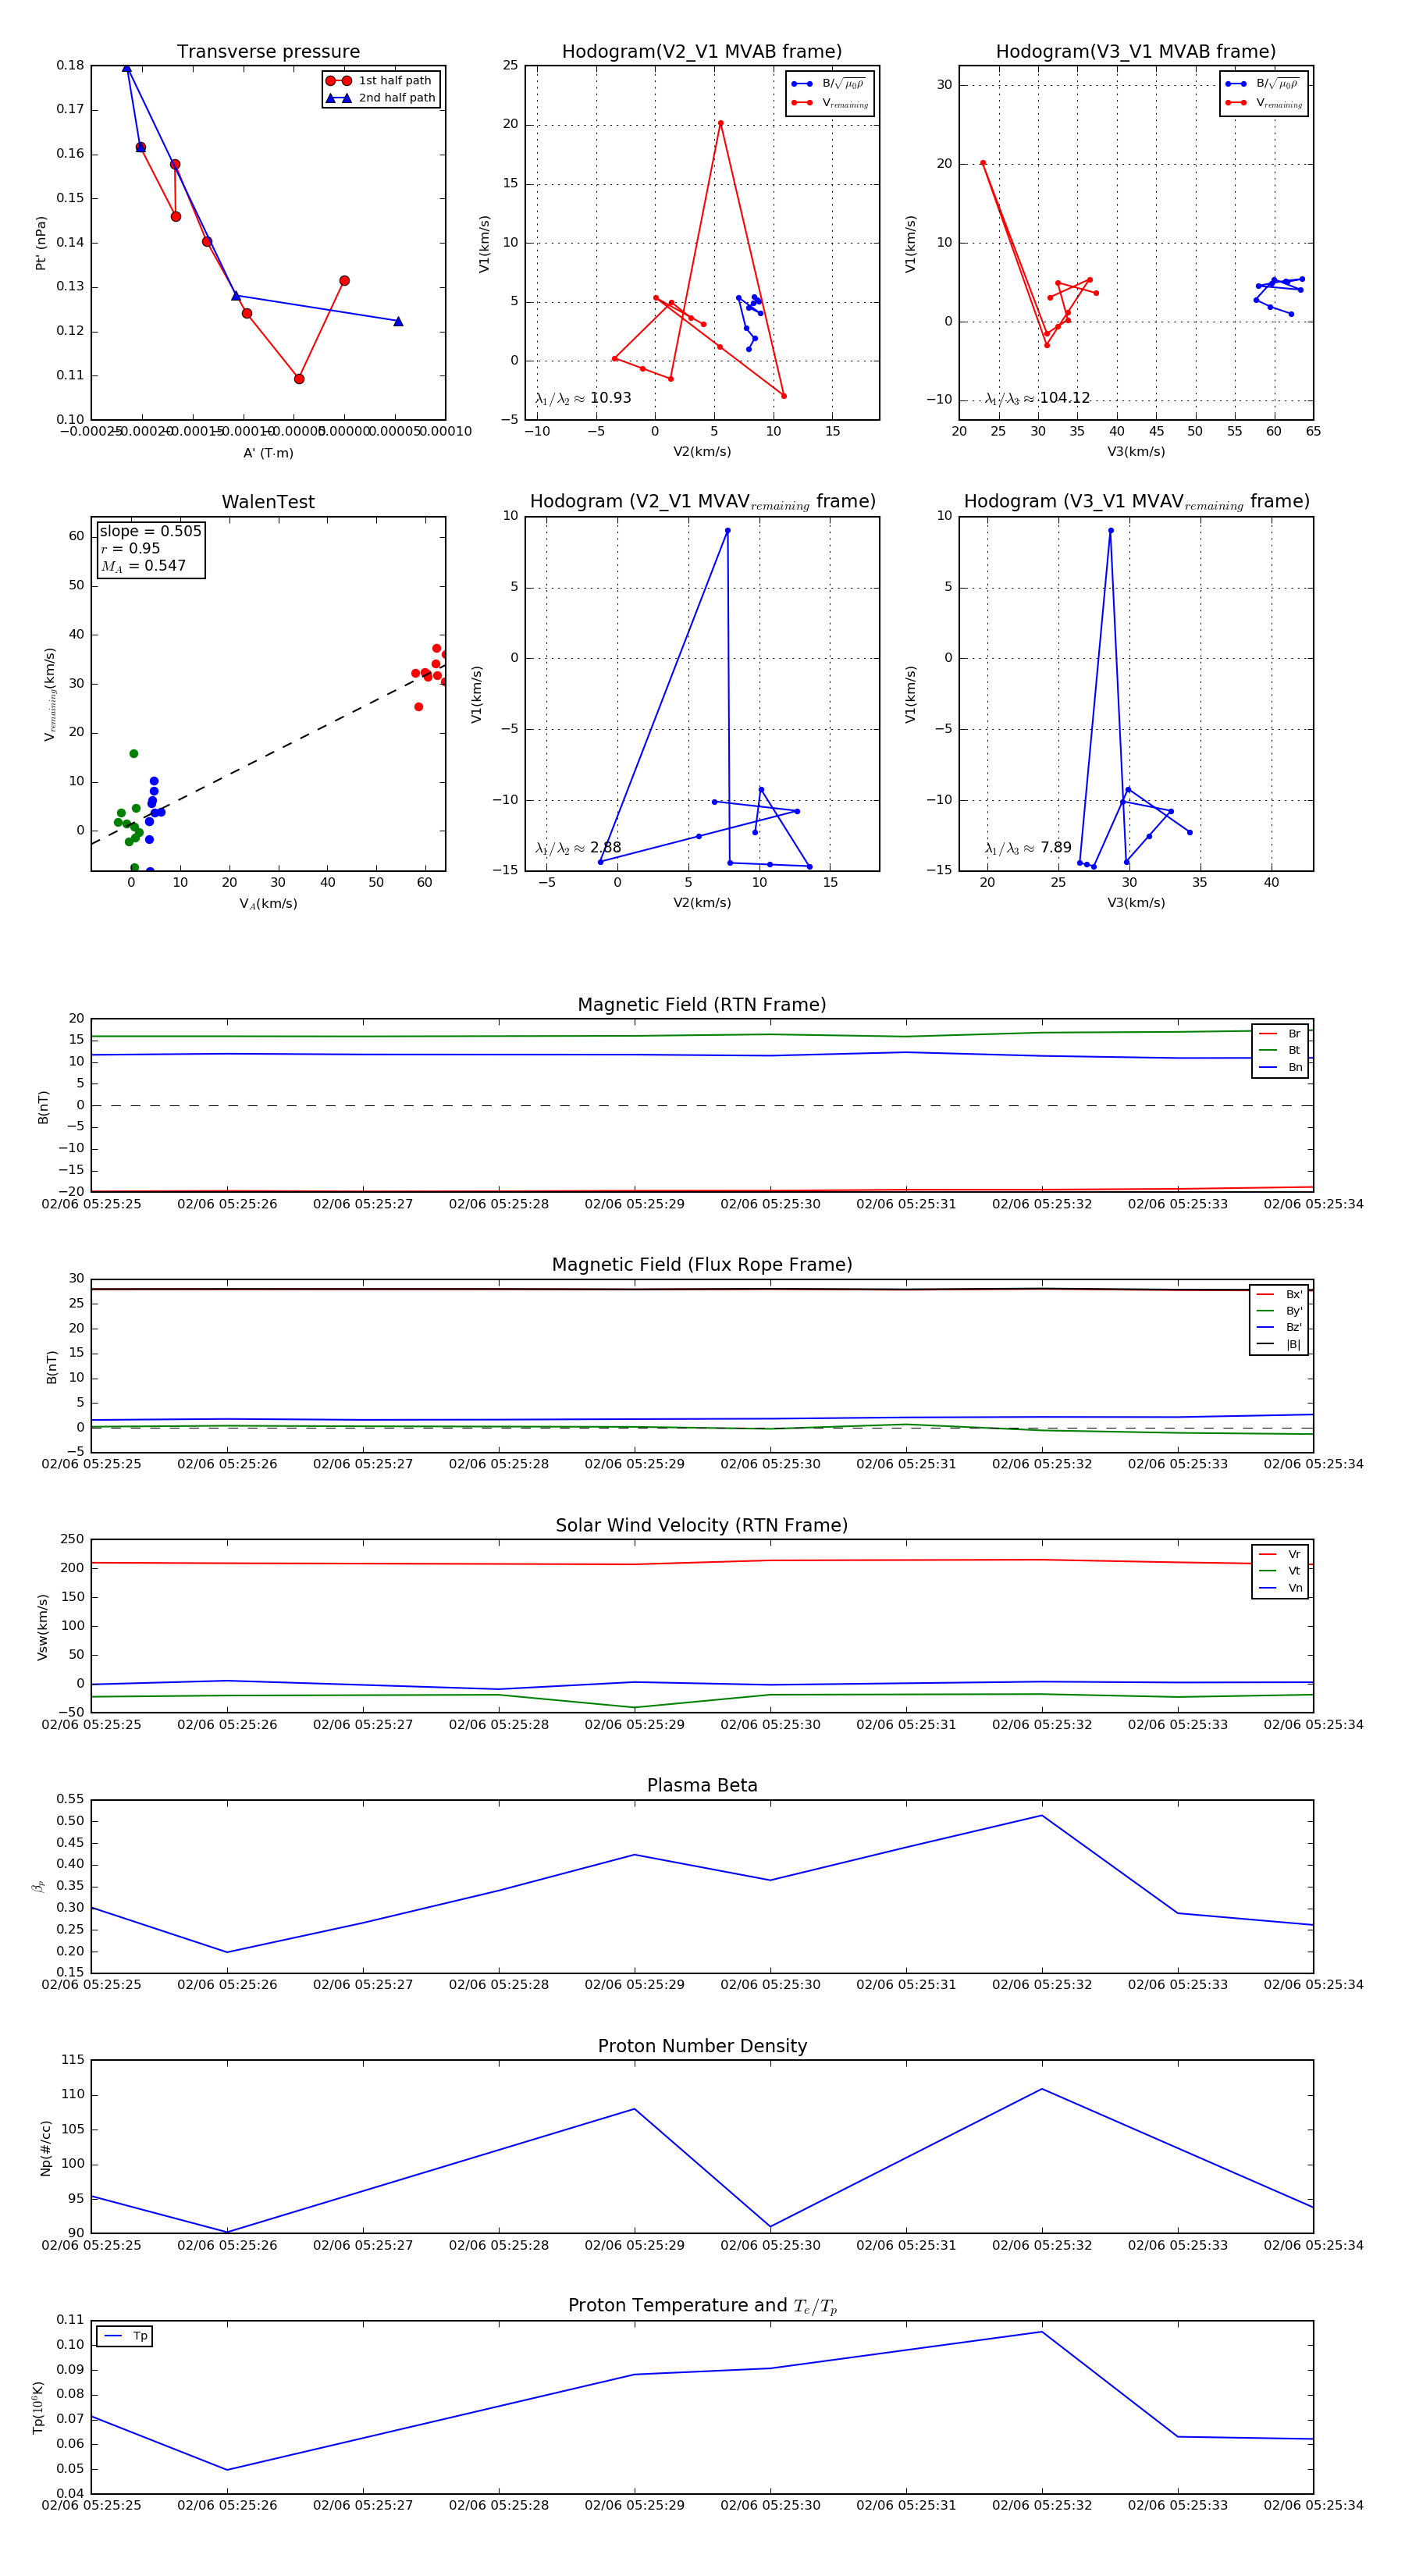Click the "Vt" legend entry
1405x2576 pixels.
(1280, 1571)
